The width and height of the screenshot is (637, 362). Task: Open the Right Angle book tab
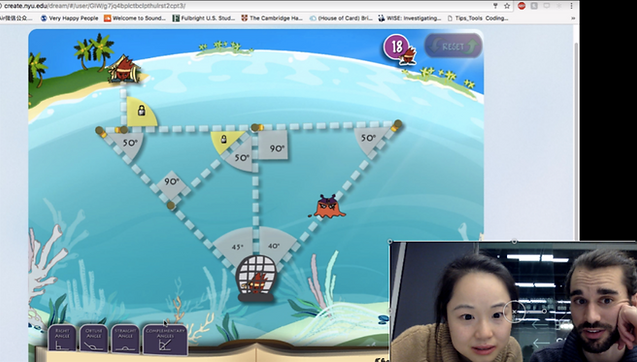point(62,338)
